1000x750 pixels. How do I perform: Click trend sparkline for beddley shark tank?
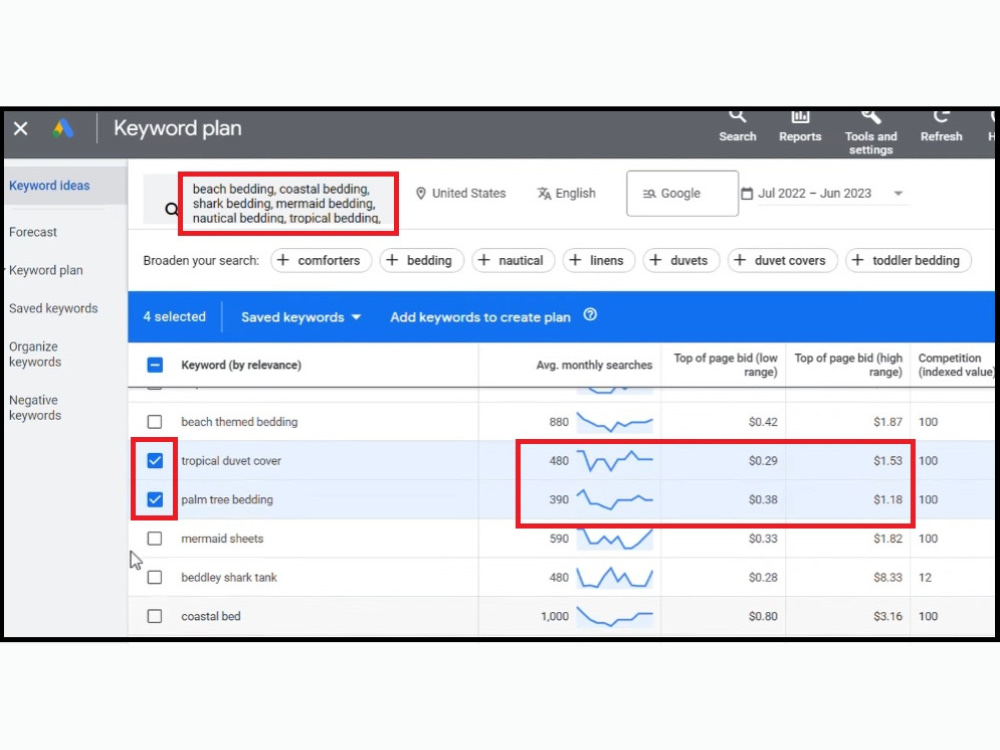615,577
